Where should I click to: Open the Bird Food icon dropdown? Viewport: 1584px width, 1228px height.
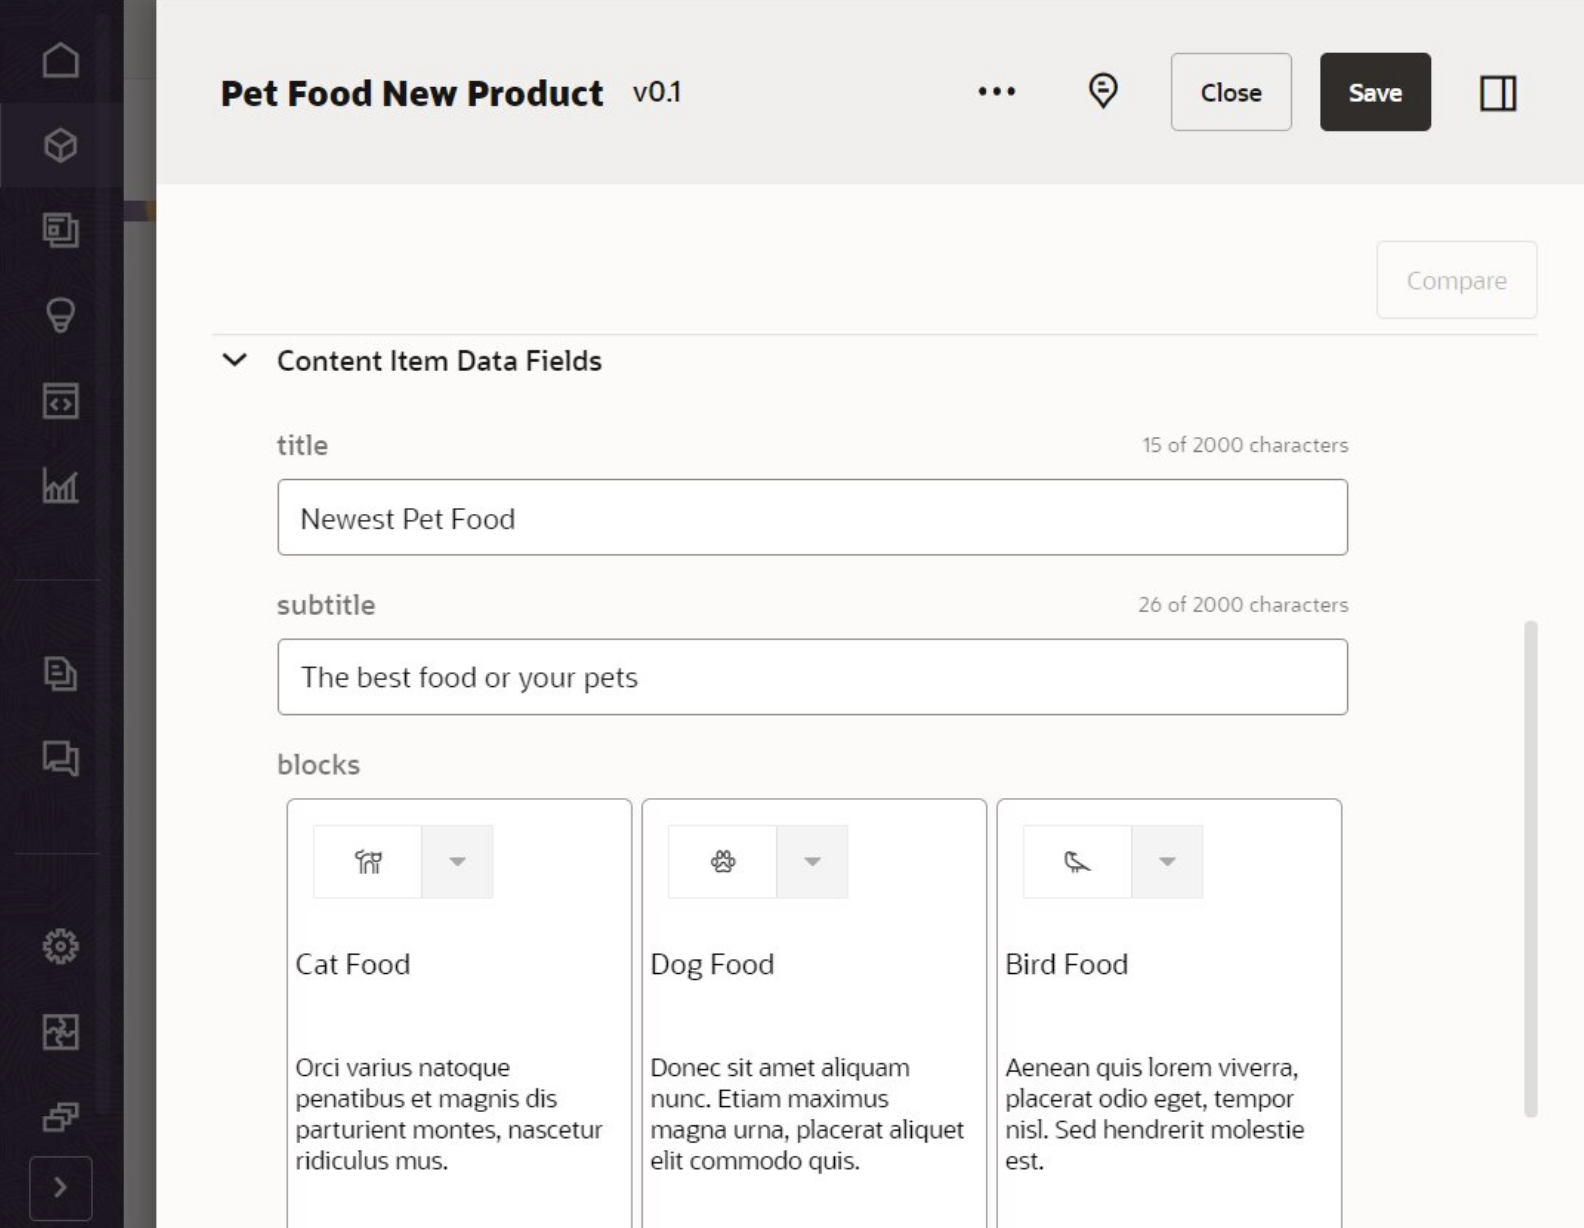coord(1165,861)
